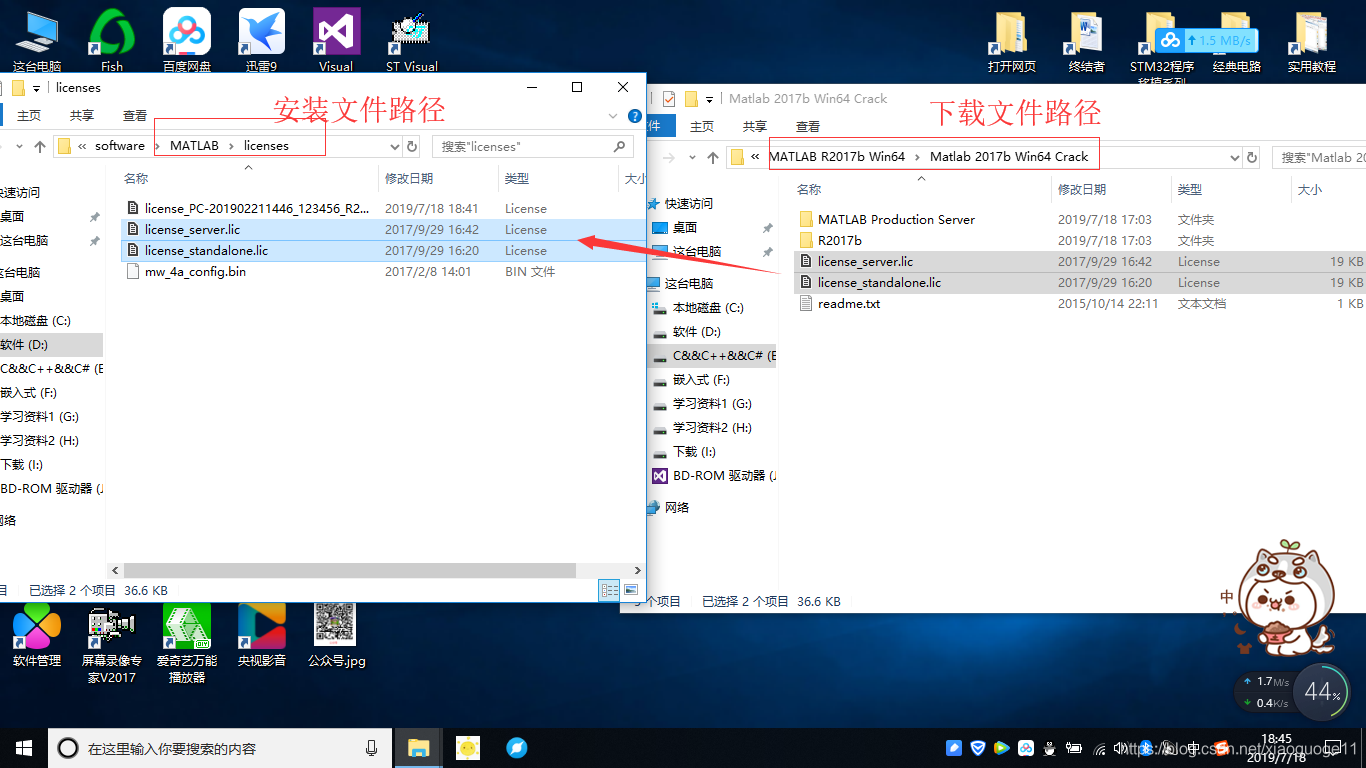The image size is (1366, 768).
Task: Click the Cortana circle icon in the taskbar search
Action: click(68, 748)
